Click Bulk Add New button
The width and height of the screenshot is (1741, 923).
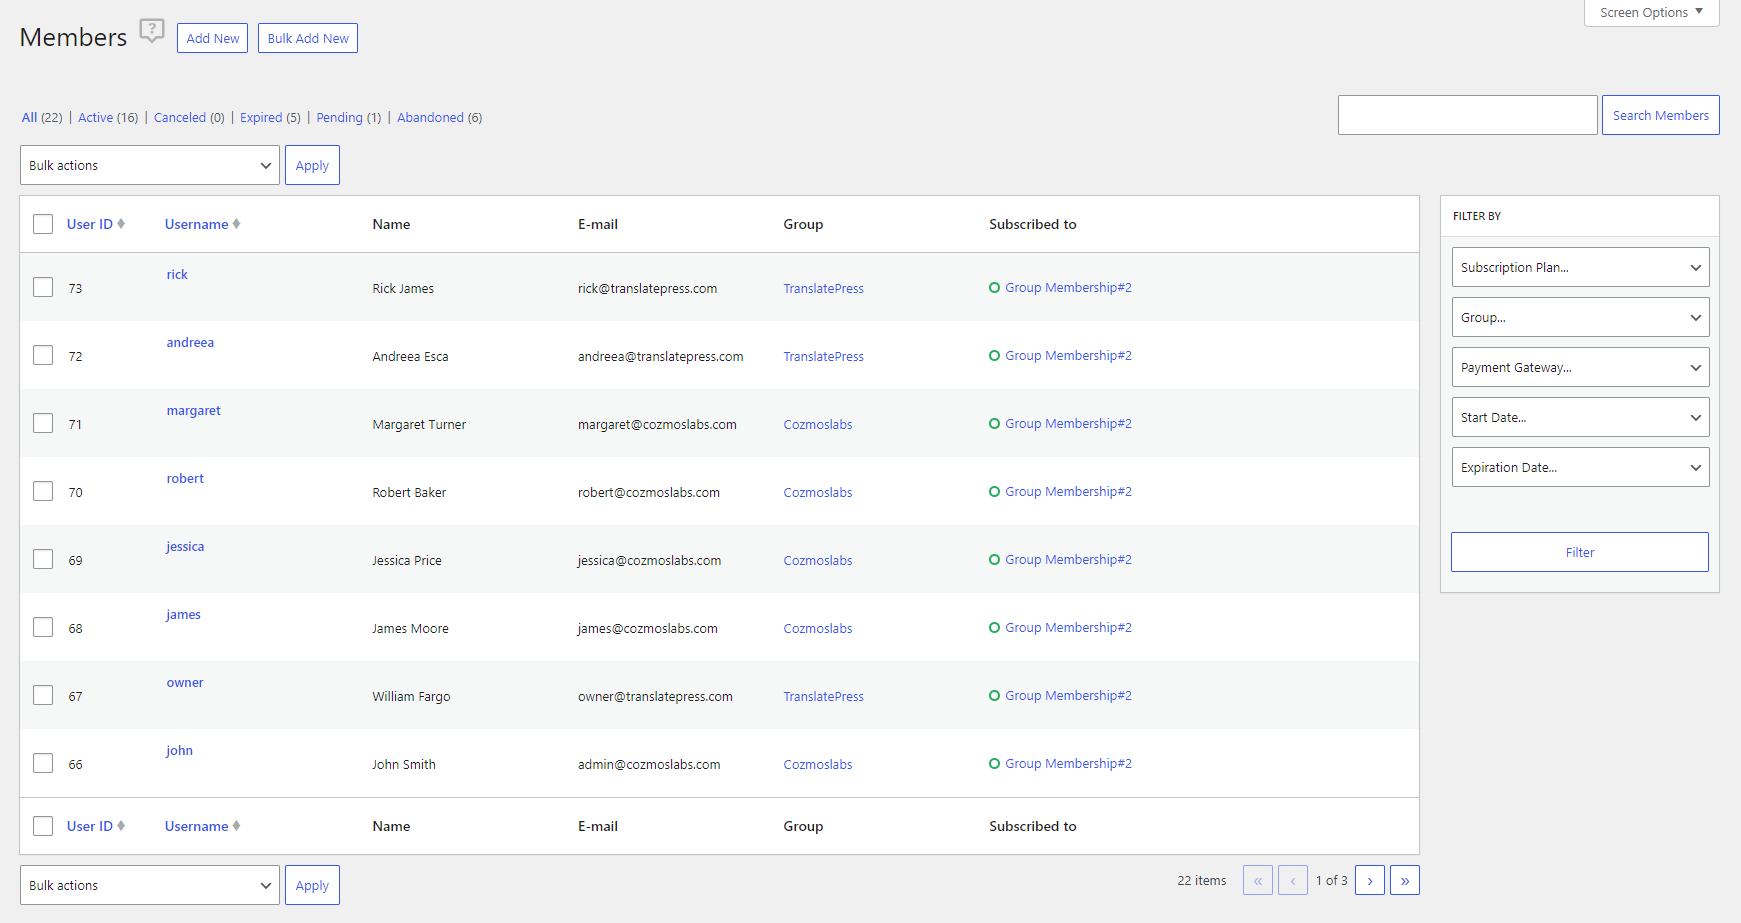(x=308, y=38)
